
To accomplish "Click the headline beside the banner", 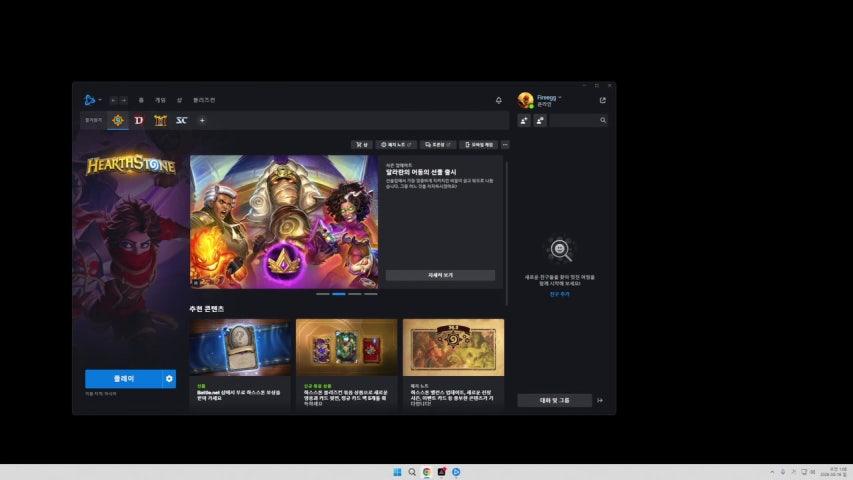I will pyautogui.click(x=421, y=172).
